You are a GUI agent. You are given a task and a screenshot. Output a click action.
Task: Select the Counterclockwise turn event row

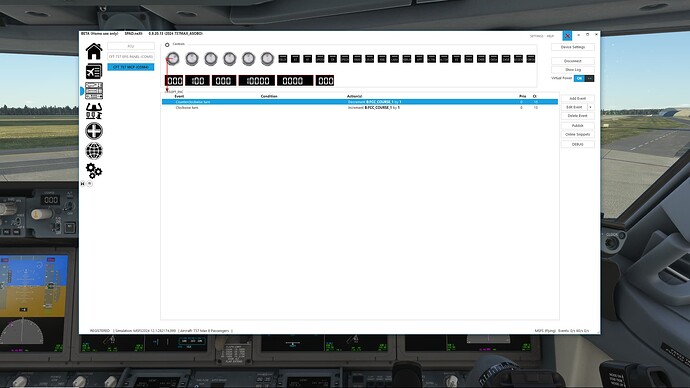click(x=360, y=102)
